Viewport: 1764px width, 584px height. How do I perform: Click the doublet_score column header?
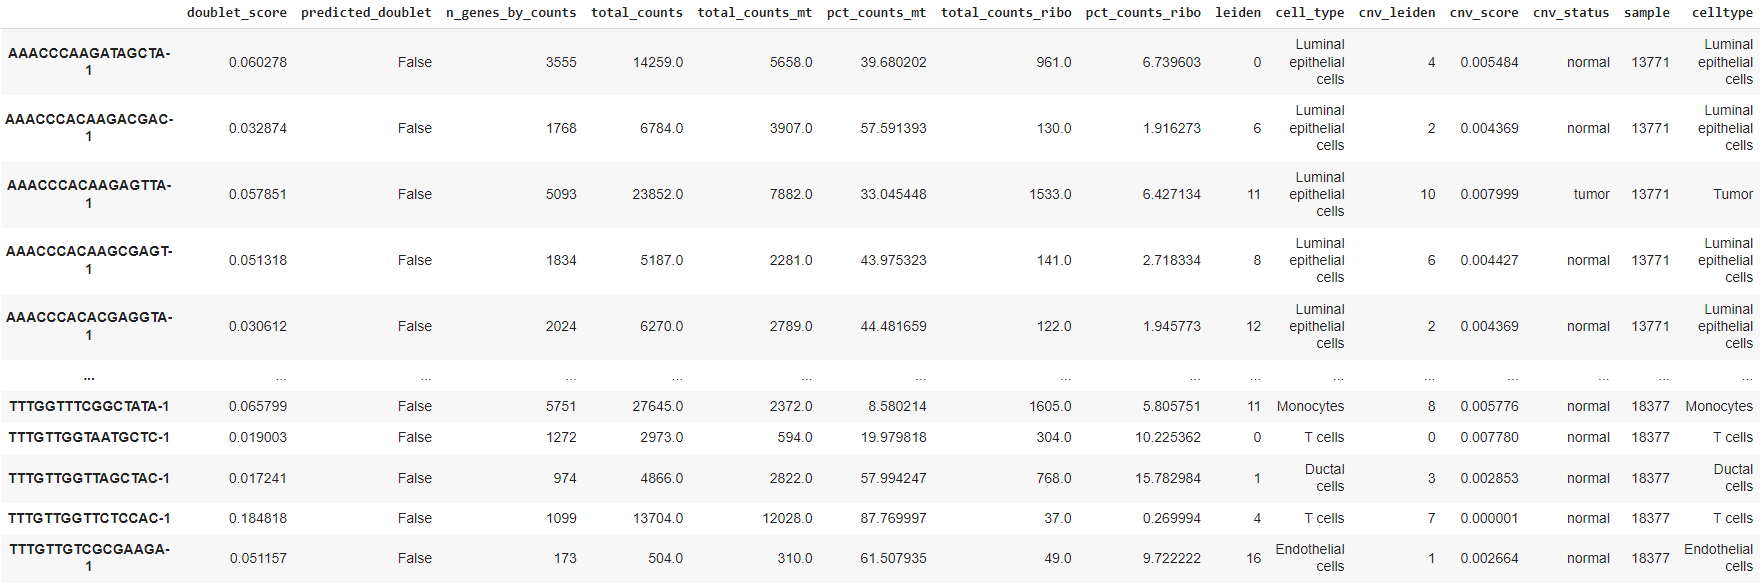tap(236, 13)
